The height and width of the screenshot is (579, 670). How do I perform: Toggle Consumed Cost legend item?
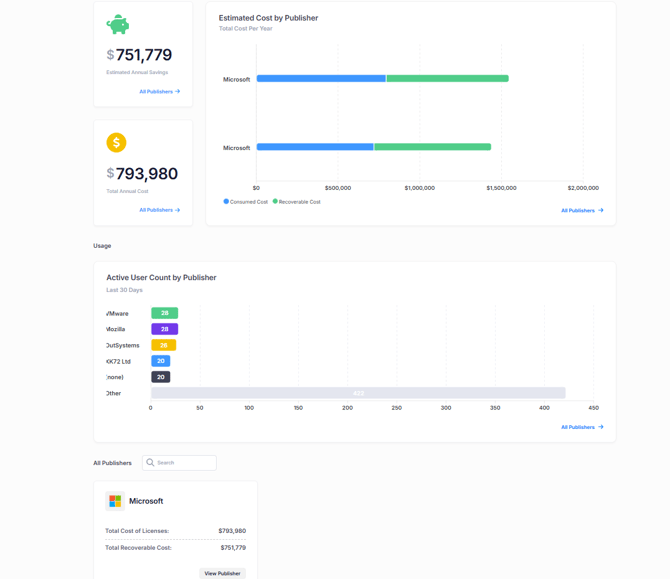point(246,202)
